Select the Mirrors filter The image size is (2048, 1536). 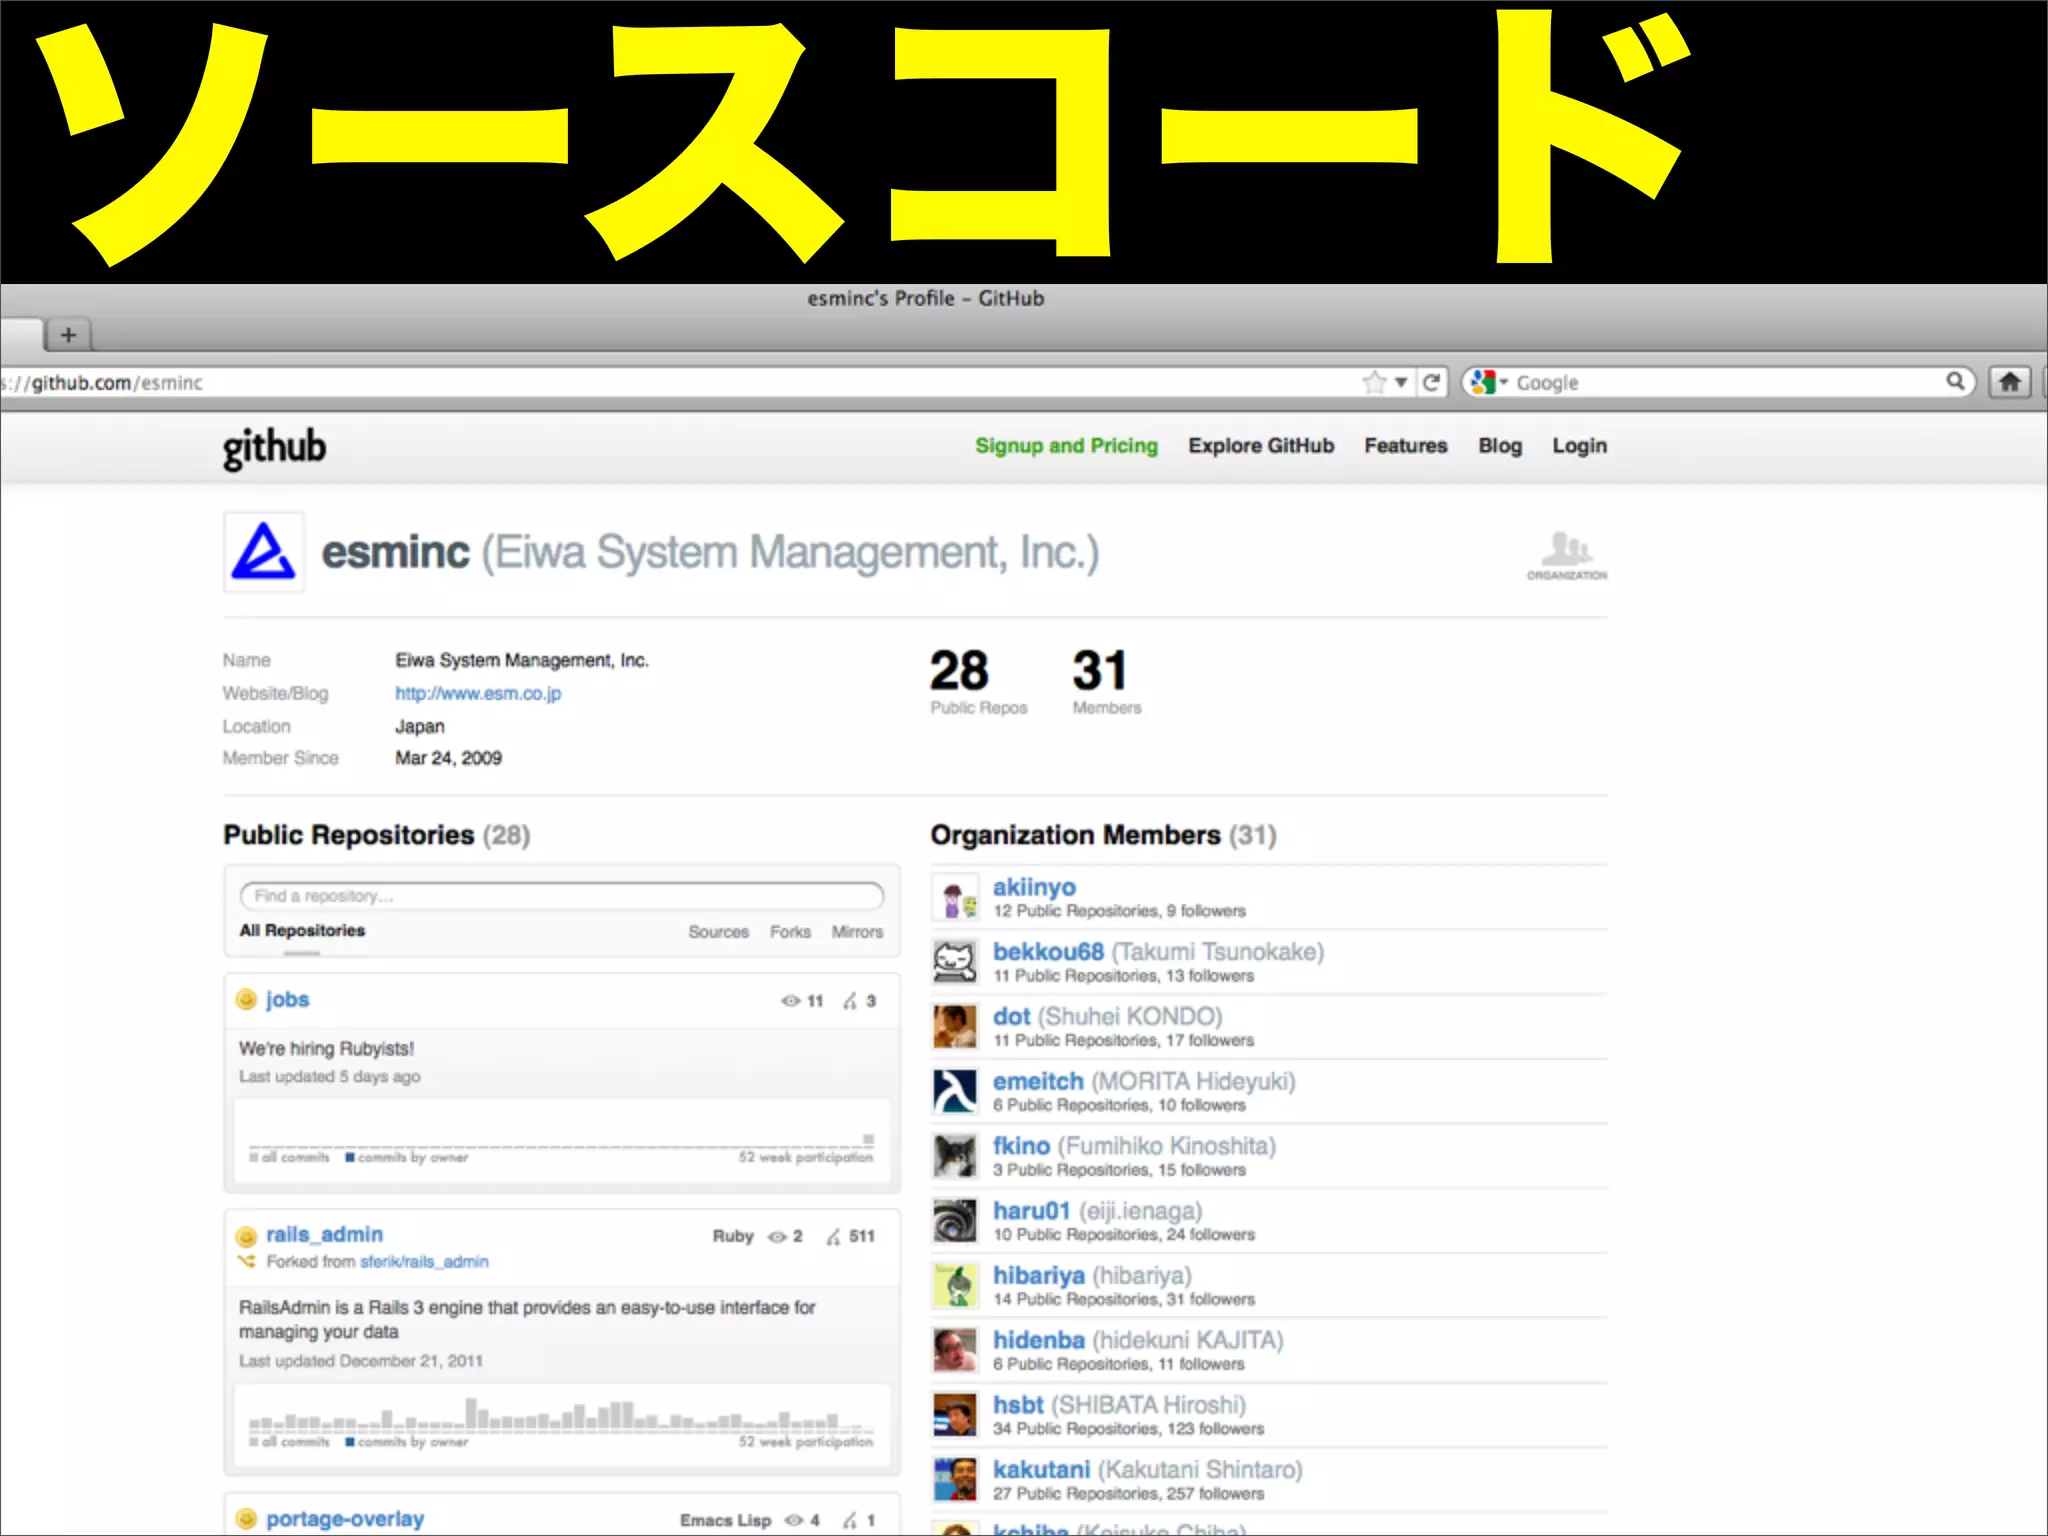click(857, 932)
